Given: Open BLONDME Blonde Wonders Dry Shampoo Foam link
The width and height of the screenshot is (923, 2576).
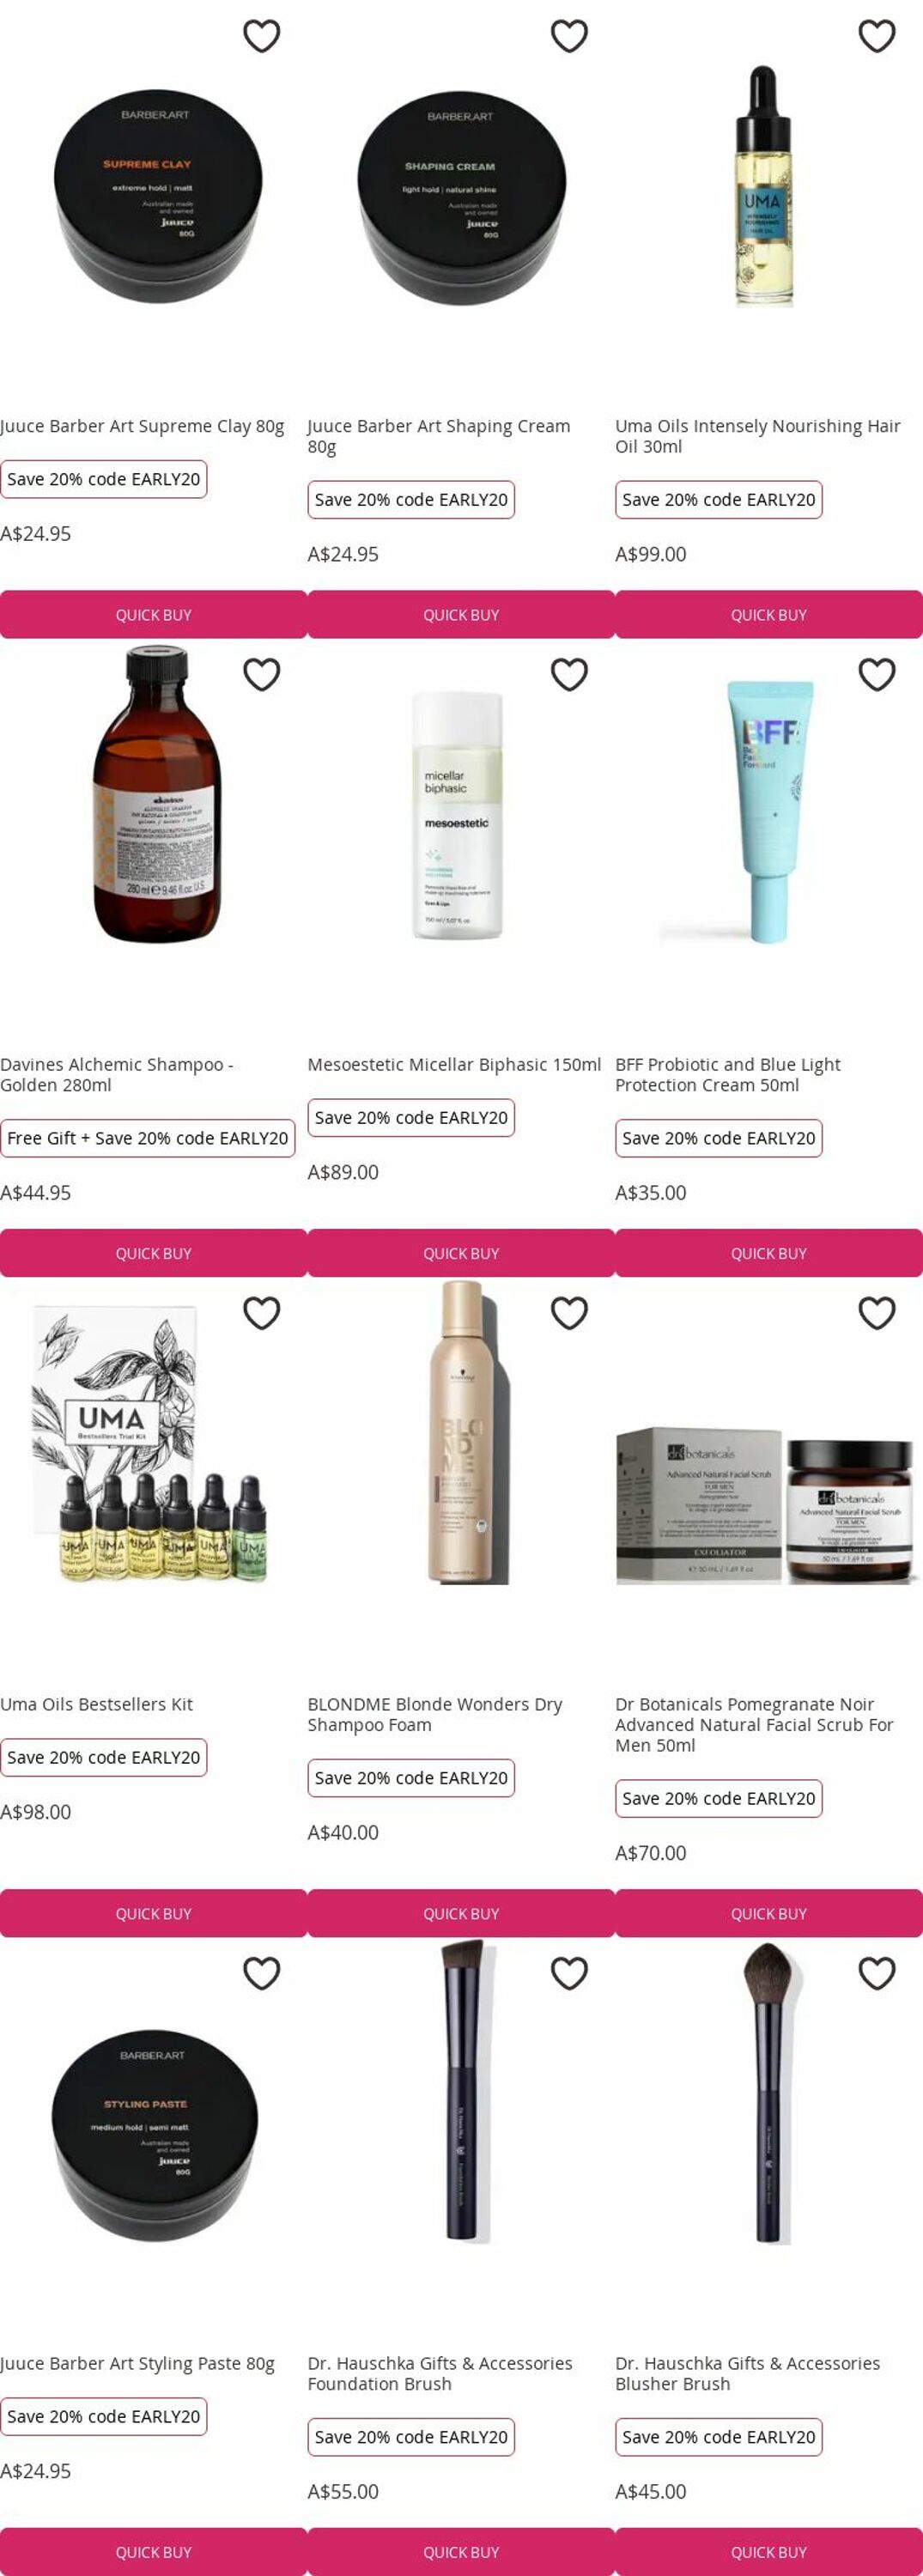Looking at the screenshot, I should (435, 1714).
